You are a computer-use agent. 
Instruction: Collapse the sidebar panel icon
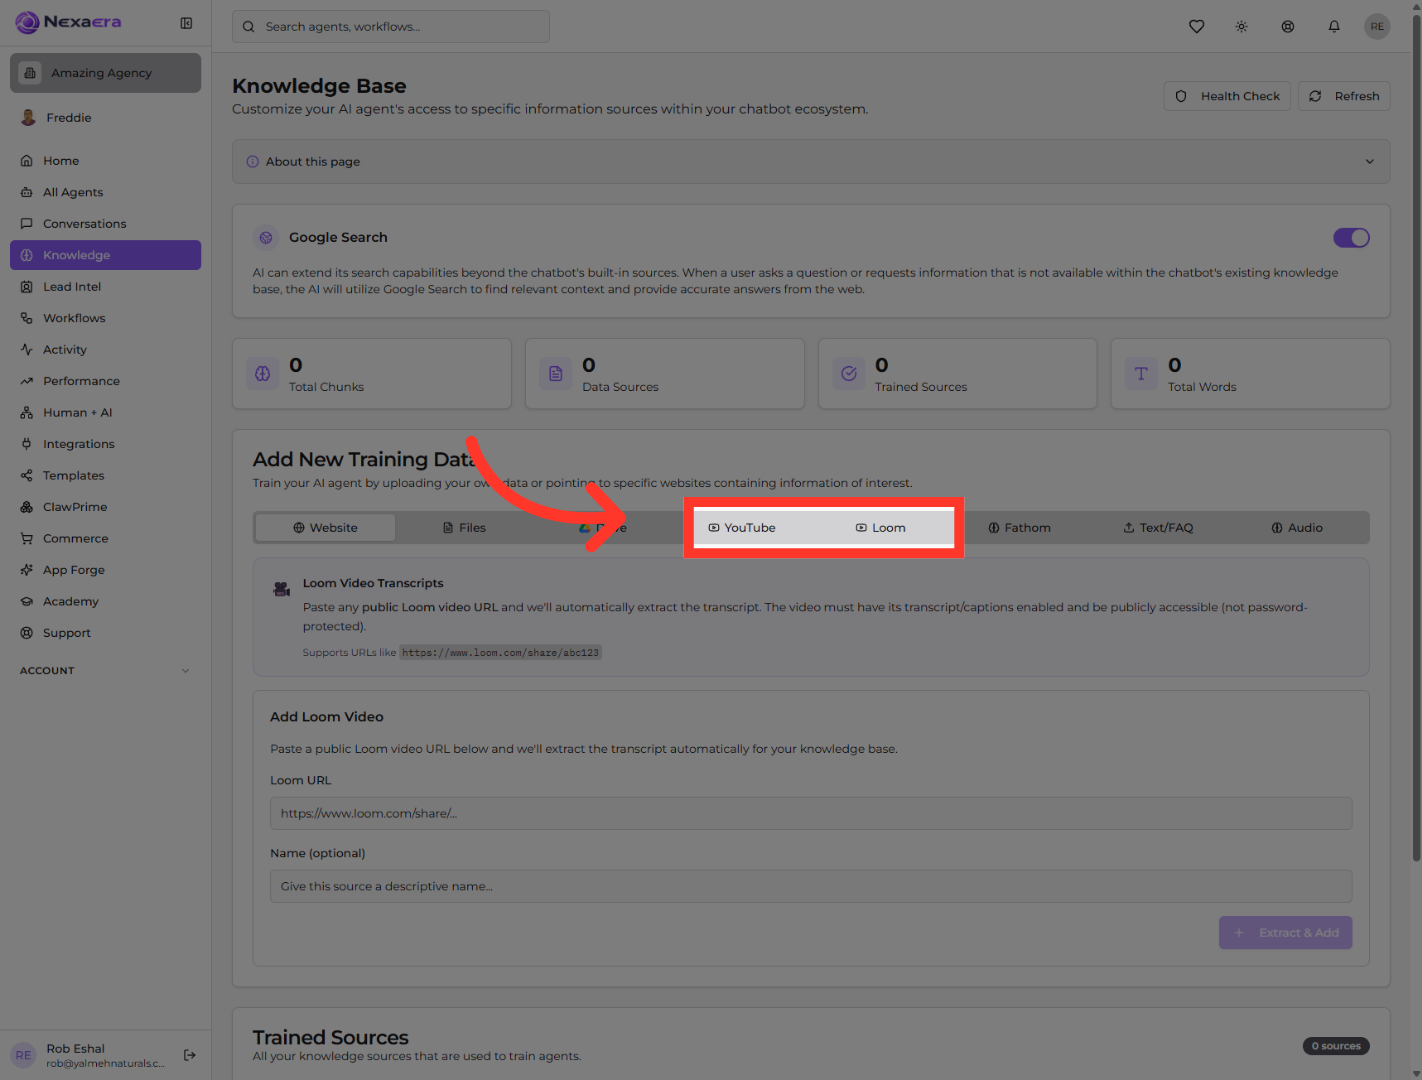(186, 23)
